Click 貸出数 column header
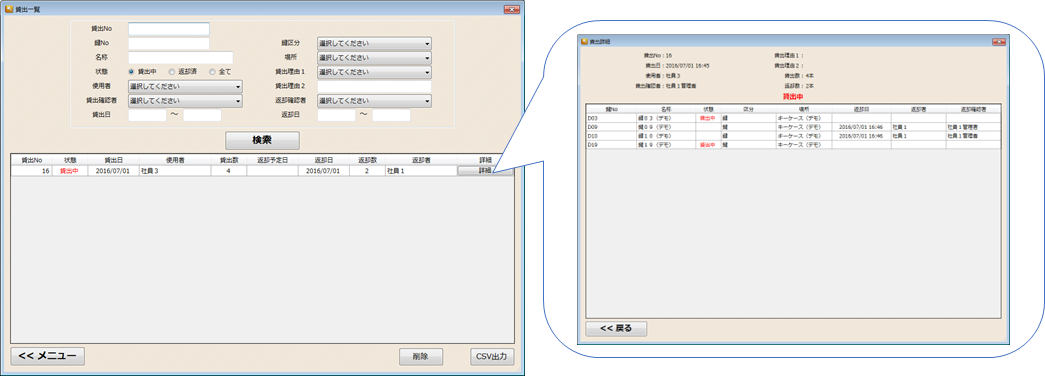 [x=229, y=161]
